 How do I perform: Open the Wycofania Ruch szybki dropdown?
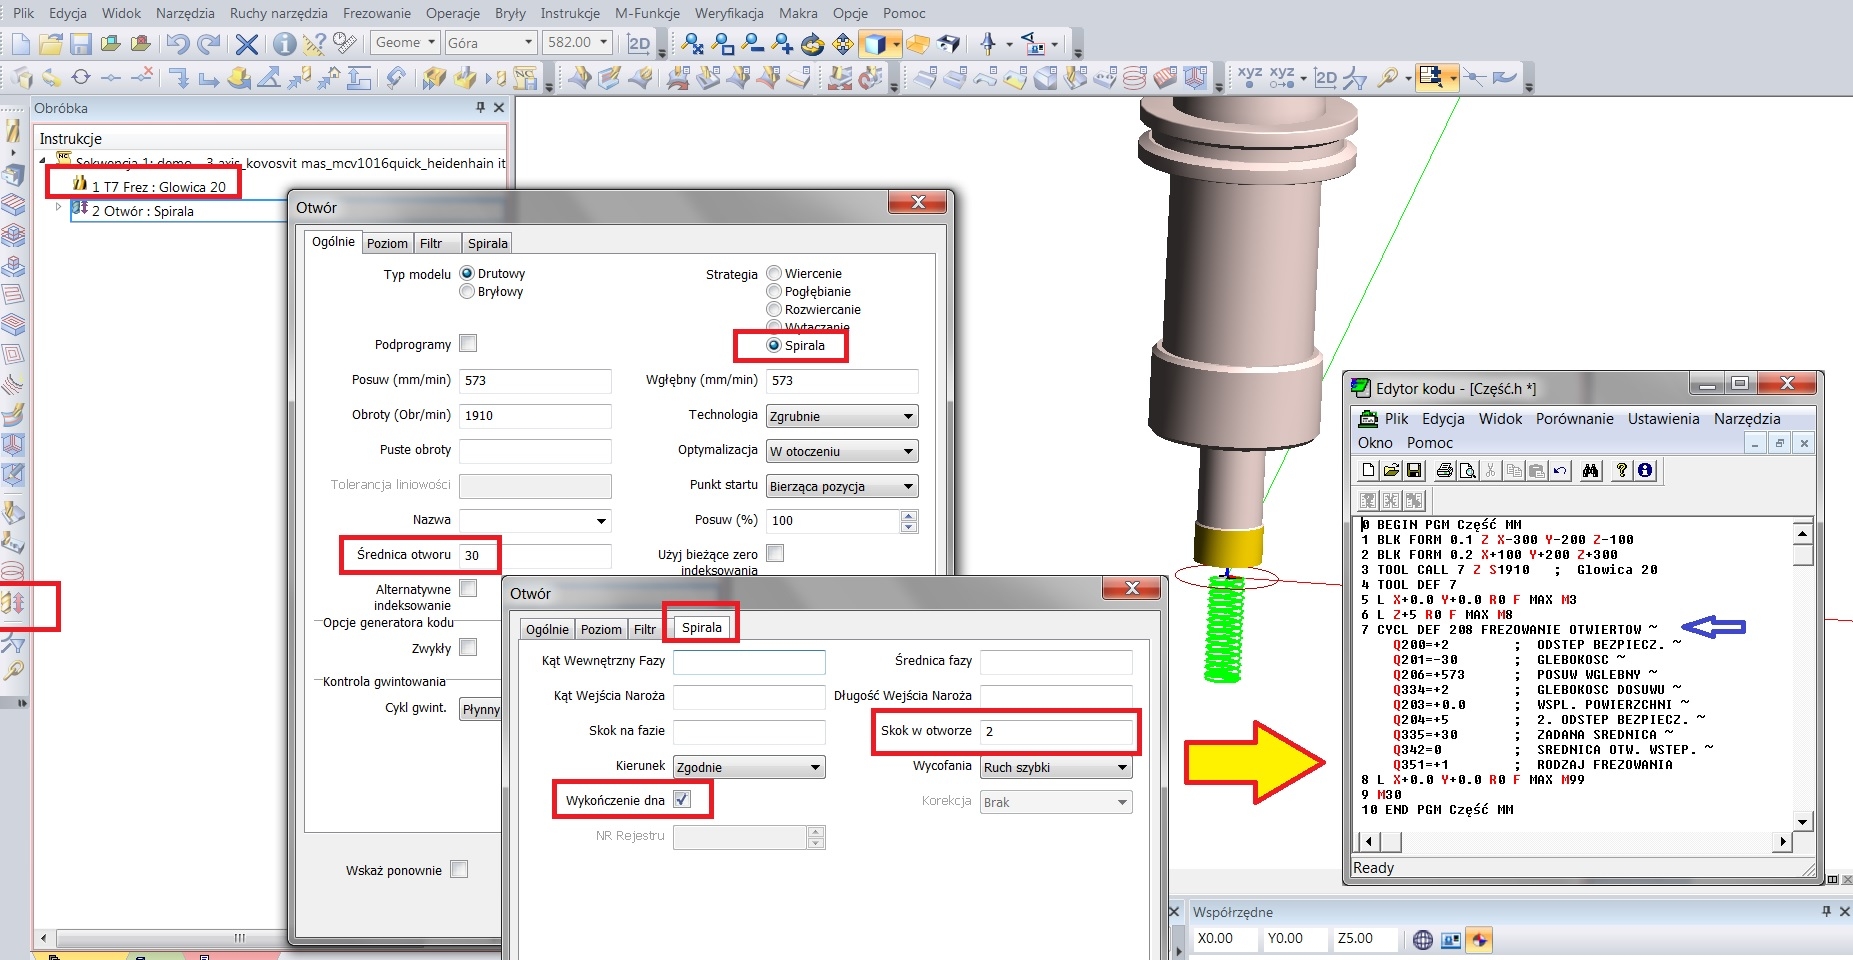click(1056, 767)
